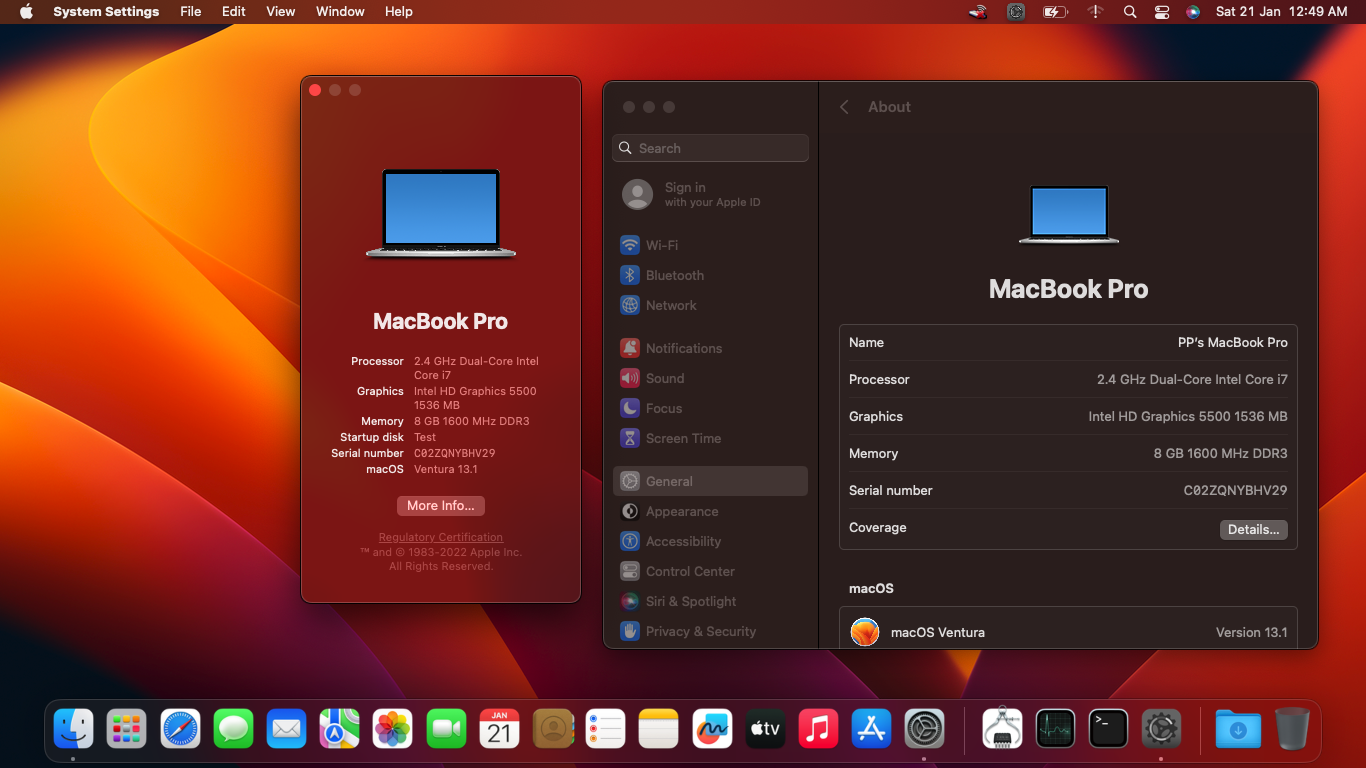Viewport: 1366px width, 768px height.
Task: Open Wi-Fi settings in the sidebar
Action: (x=710, y=245)
